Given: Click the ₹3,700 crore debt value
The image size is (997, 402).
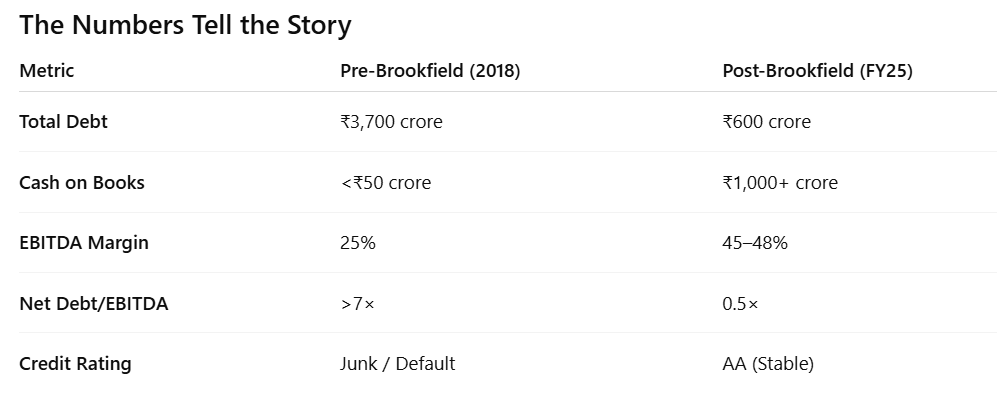Looking at the screenshot, I should pyautogui.click(x=391, y=122).
